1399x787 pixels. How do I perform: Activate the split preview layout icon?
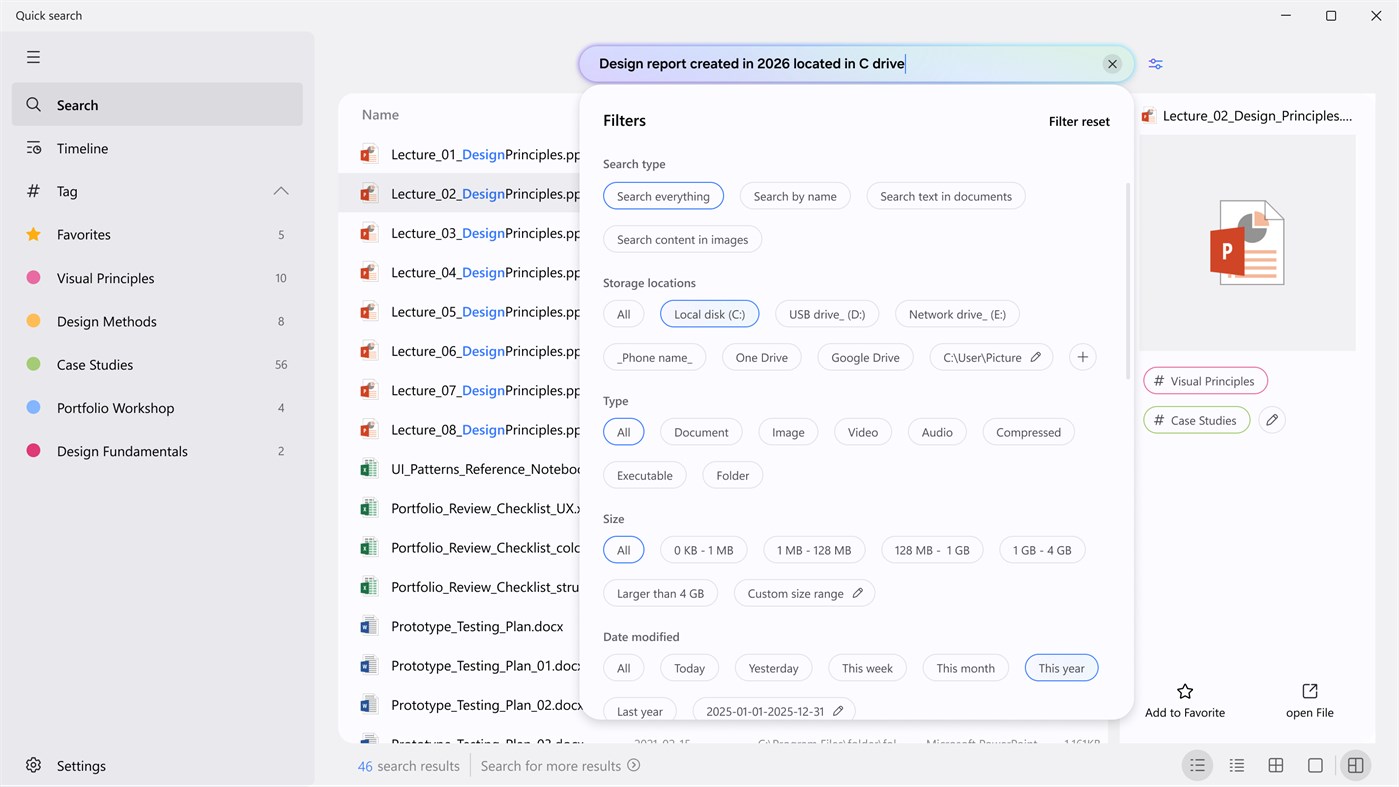[x=1355, y=765]
